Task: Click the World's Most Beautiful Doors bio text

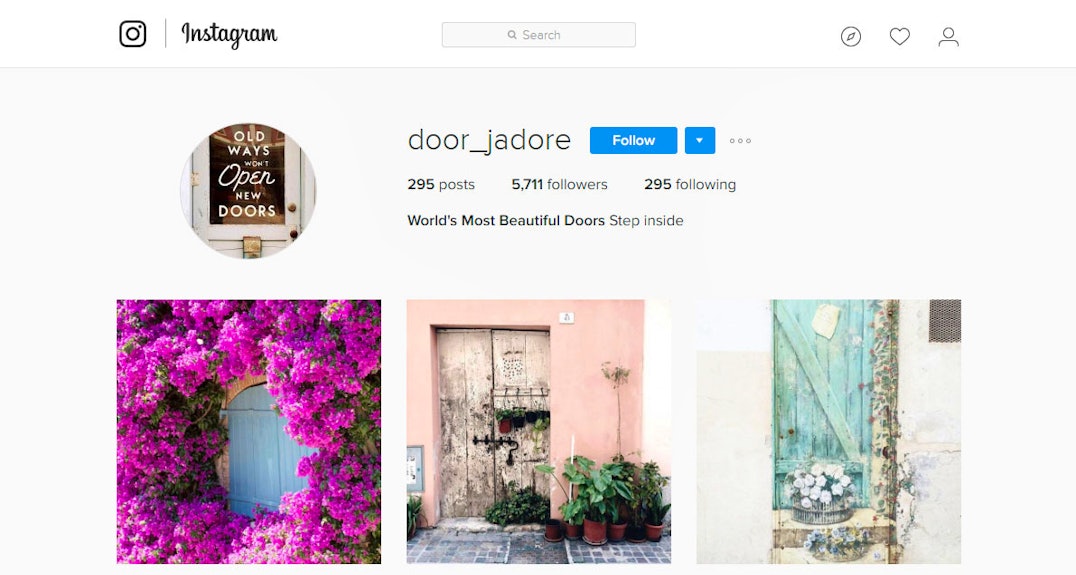Action: coord(506,221)
